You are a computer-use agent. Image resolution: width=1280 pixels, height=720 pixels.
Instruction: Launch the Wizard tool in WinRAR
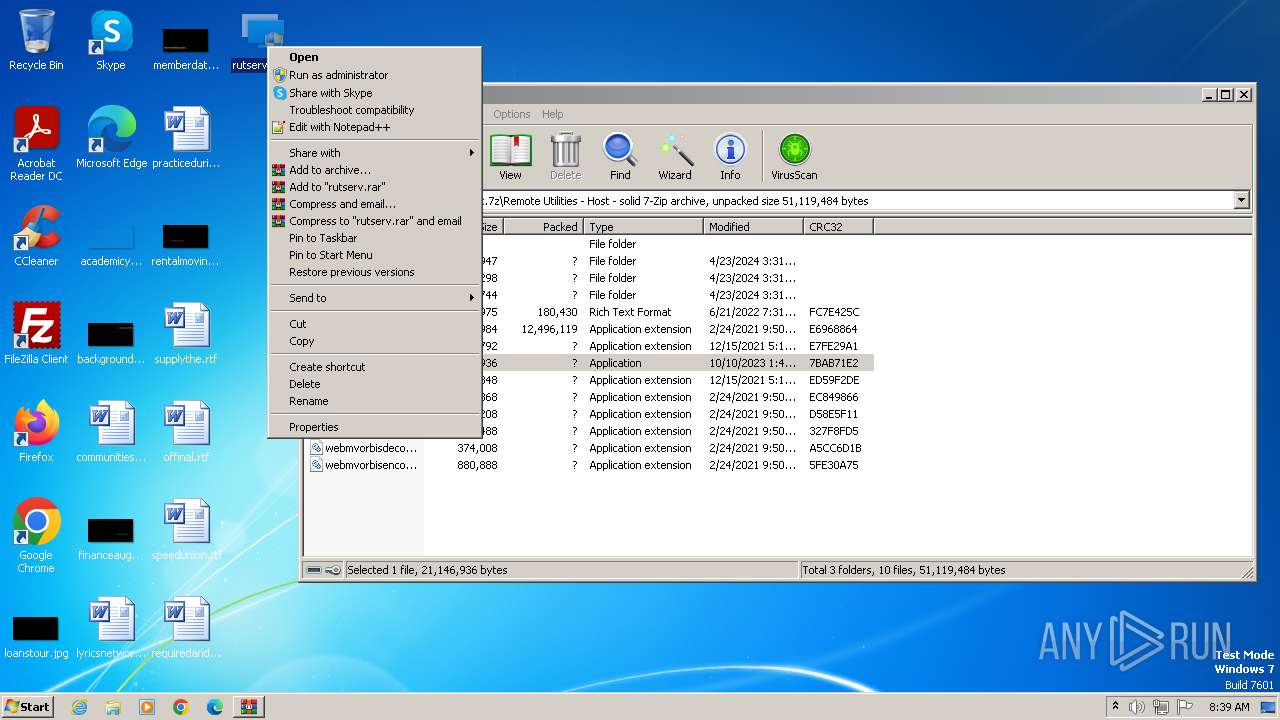point(675,157)
